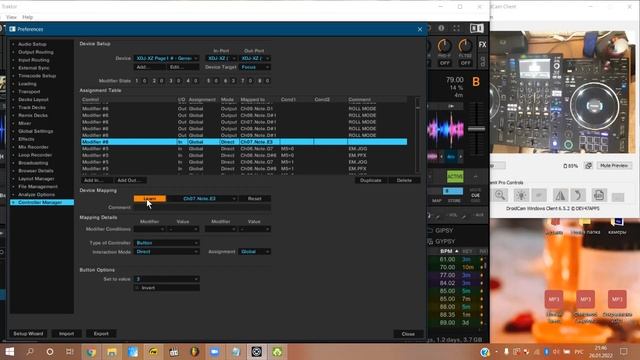Open the Task View taskbar icon
This screenshot has width=640, height=360.
pos(70,352)
